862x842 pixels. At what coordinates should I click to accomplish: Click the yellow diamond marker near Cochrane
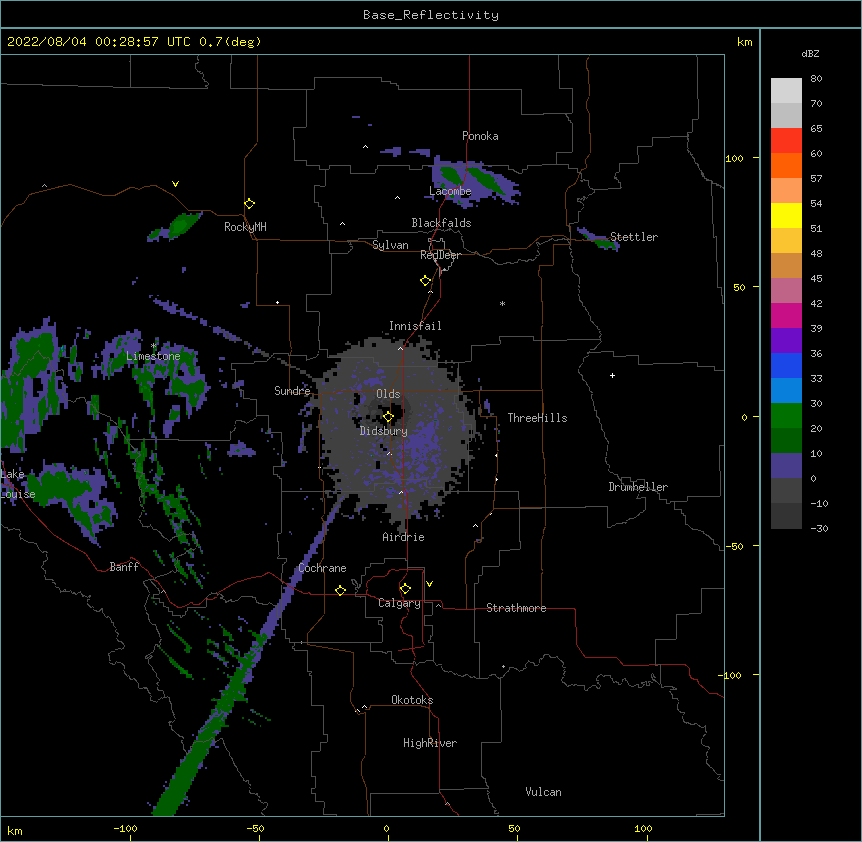tap(340, 590)
